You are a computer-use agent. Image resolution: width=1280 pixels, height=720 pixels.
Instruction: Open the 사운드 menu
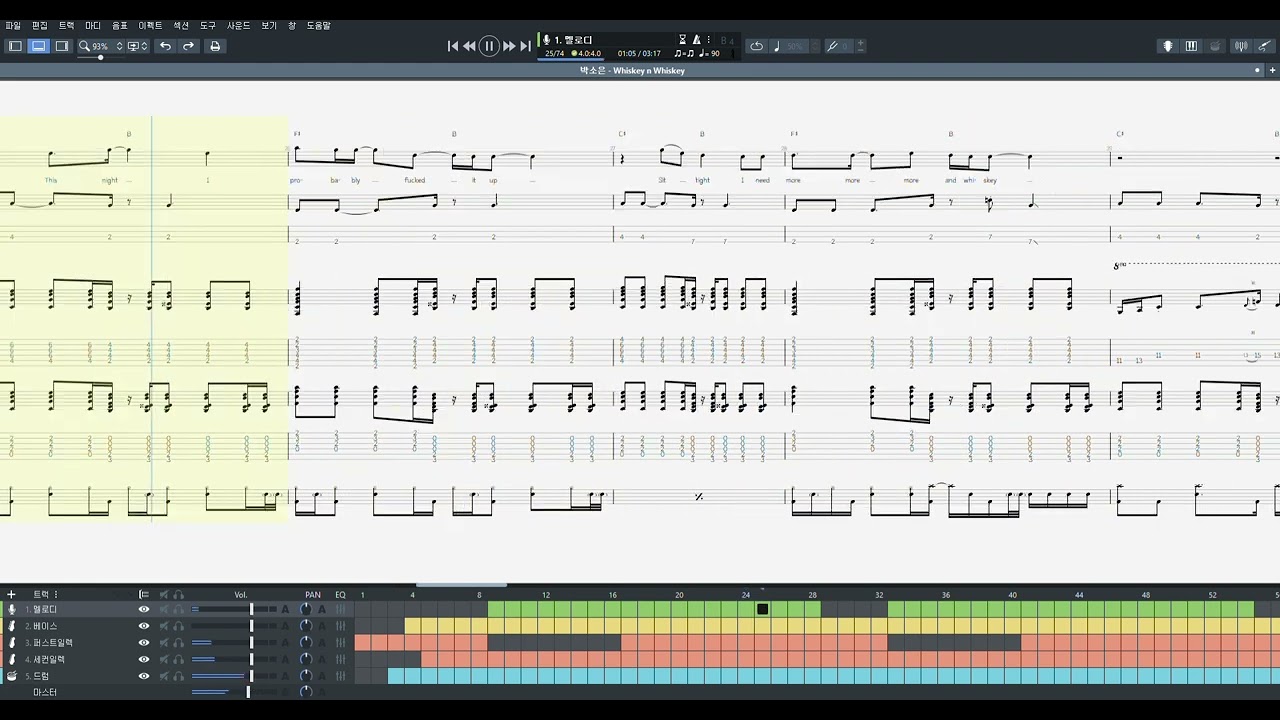click(239, 26)
